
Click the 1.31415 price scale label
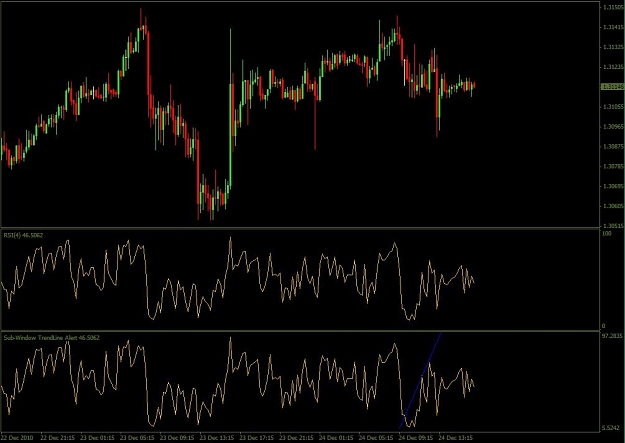[x=614, y=28]
